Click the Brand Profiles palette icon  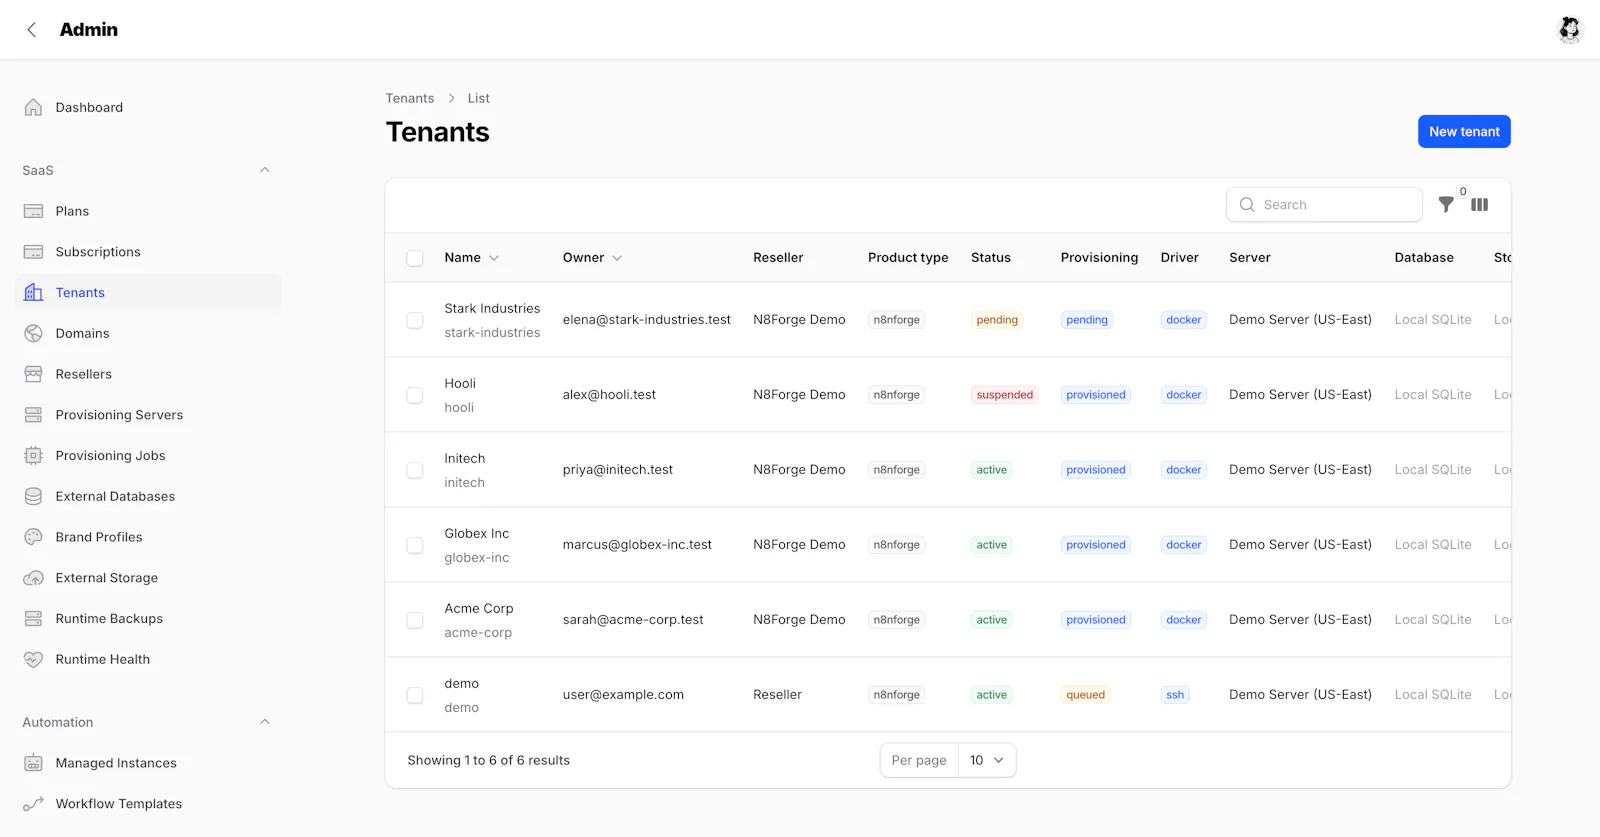(x=33, y=537)
